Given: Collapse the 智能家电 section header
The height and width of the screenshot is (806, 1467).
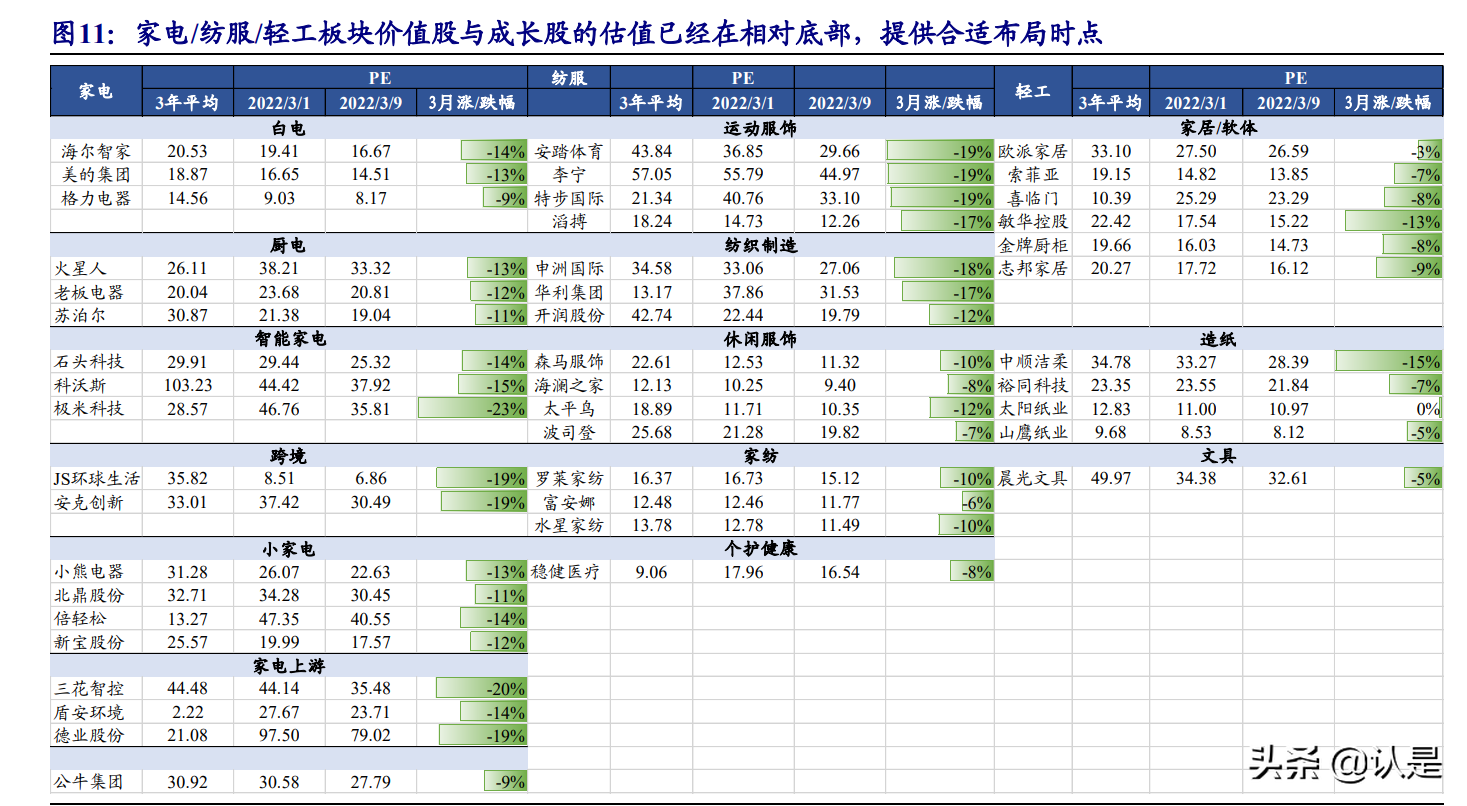Looking at the screenshot, I should [289, 338].
